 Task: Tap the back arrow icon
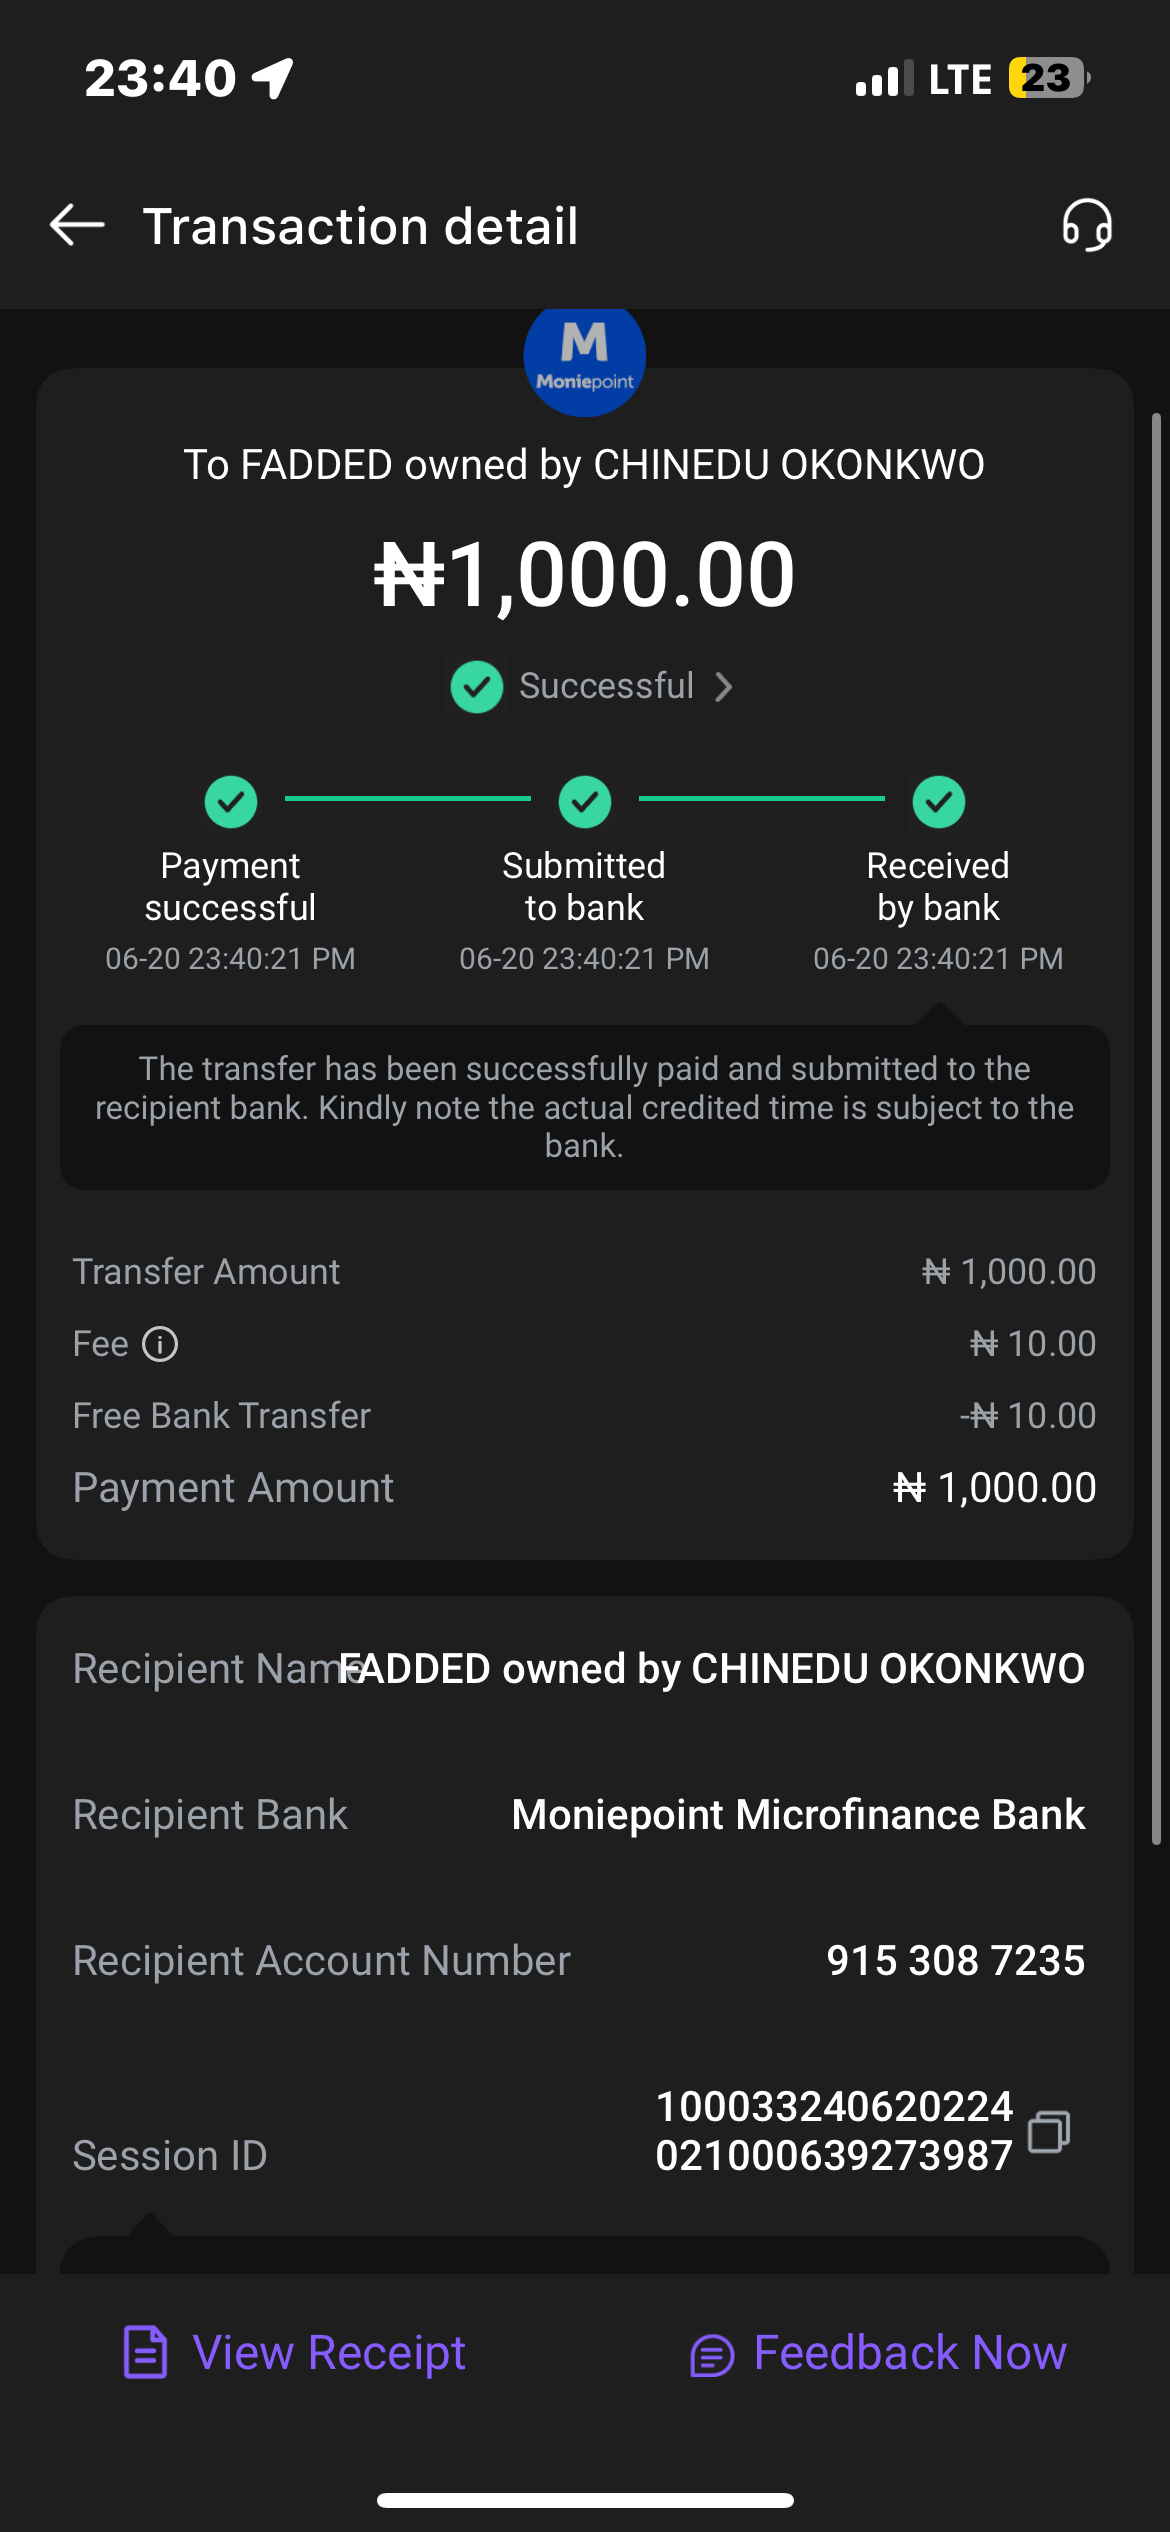click(78, 225)
